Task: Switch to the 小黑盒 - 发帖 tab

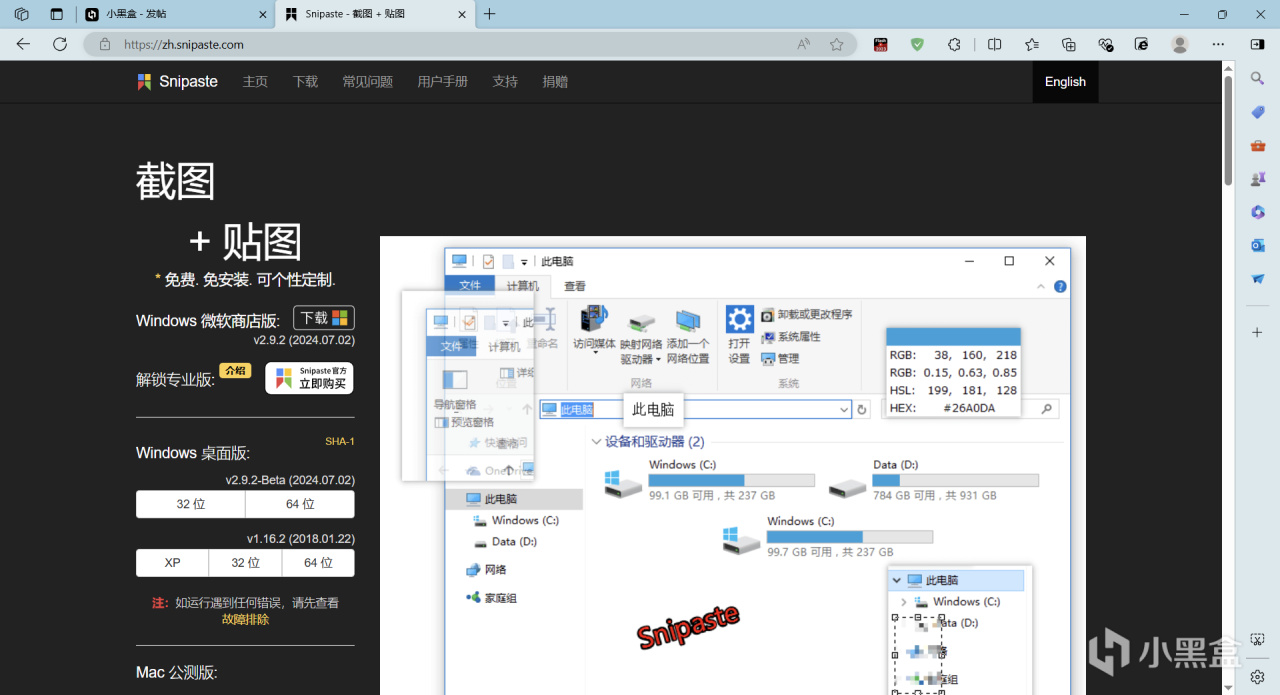Action: [x=175, y=14]
